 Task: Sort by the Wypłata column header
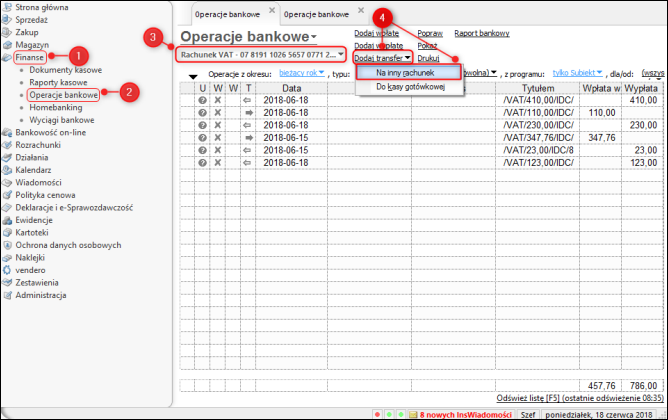[x=641, y=88]
